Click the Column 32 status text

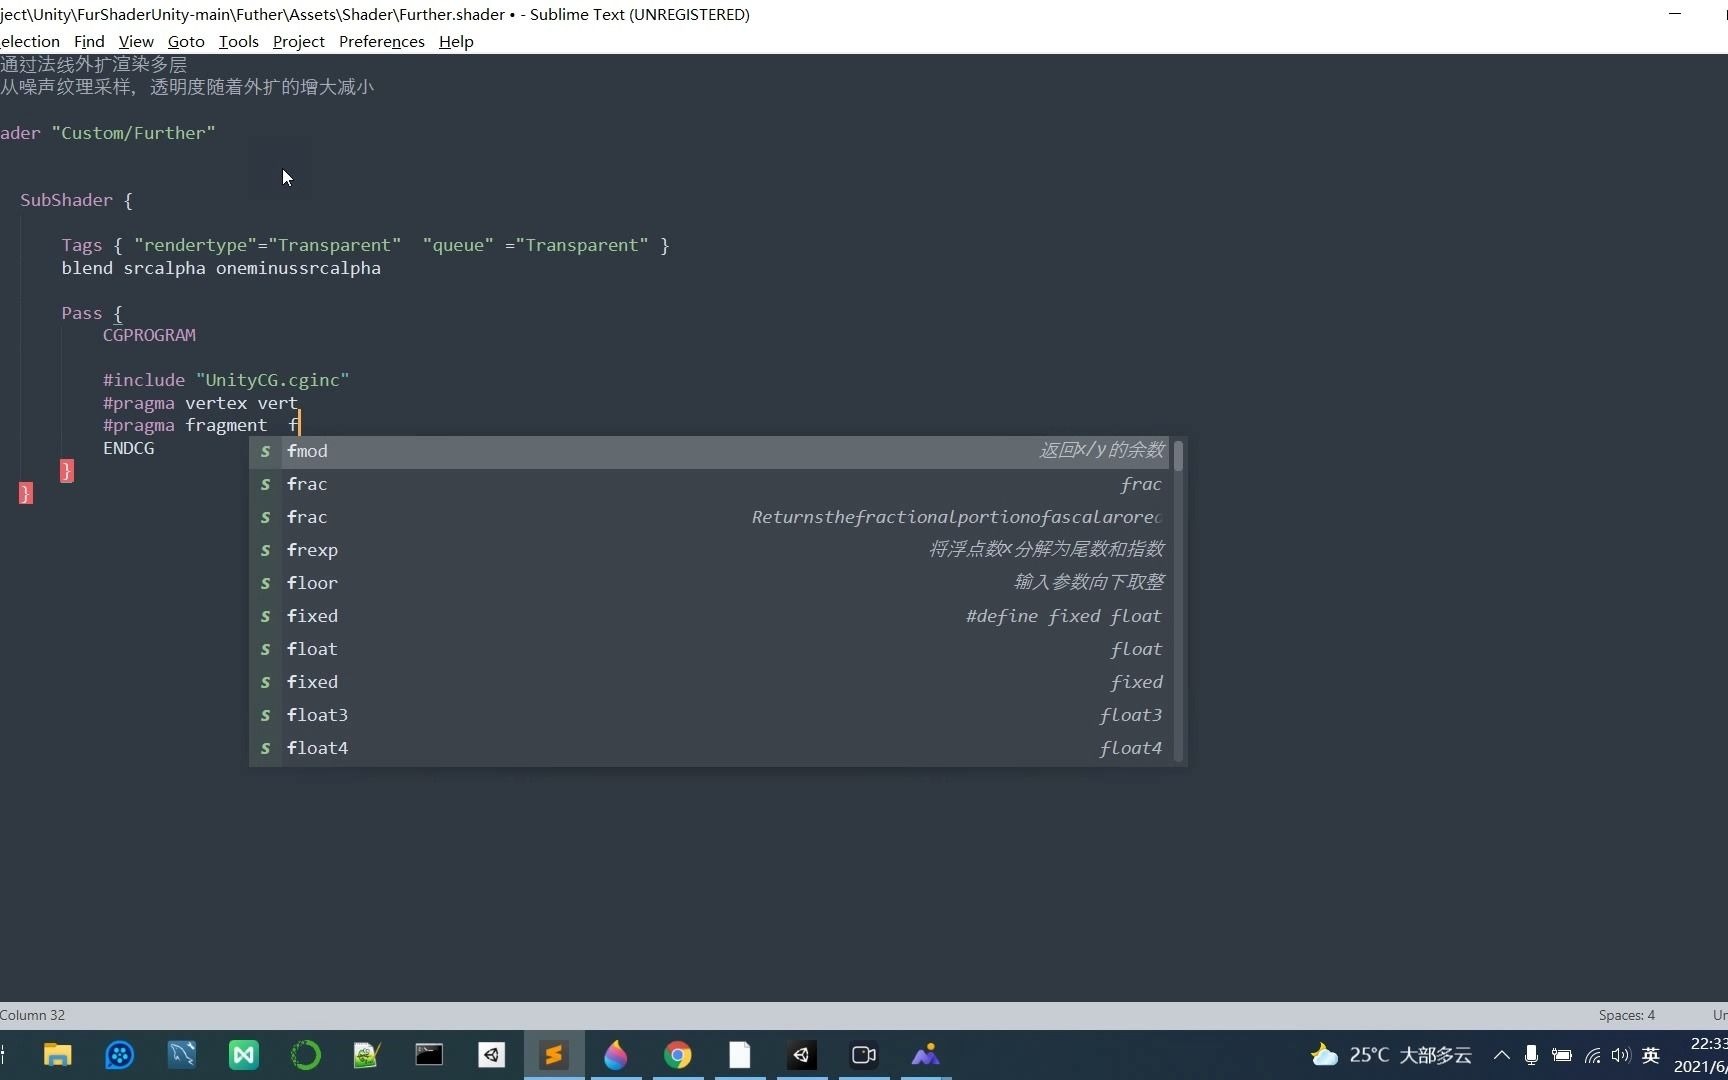pyautogui.click(x=33, y=1015)
